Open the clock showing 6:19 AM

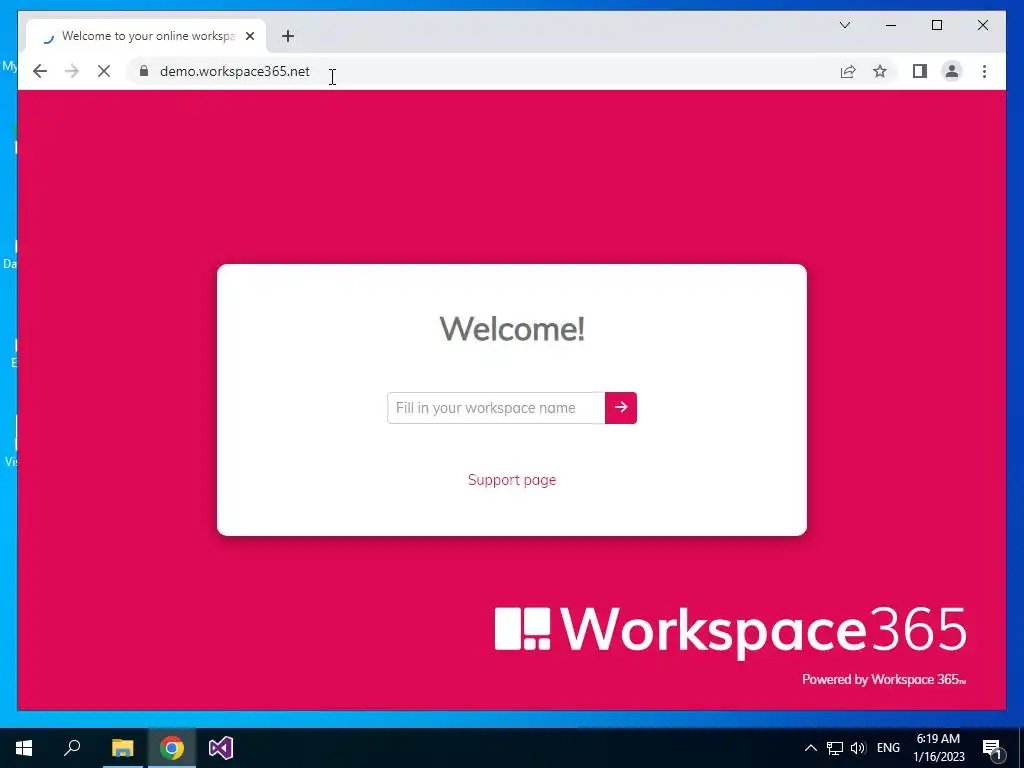(938, 748)
